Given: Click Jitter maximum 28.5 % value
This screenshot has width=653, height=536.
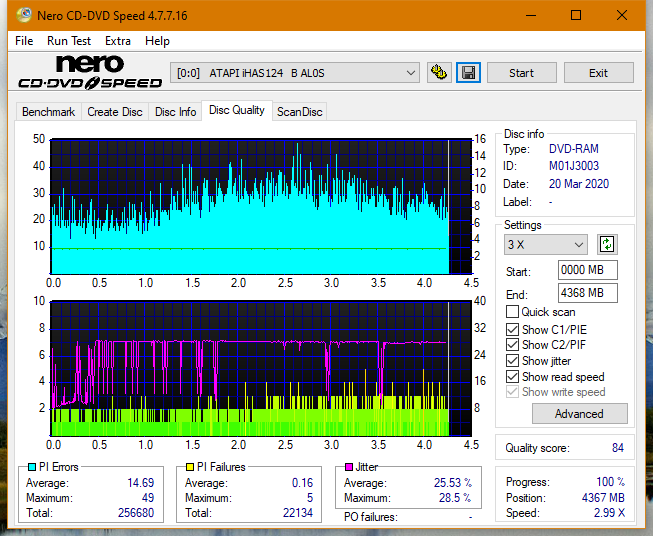Looking at the screenshot, I should 455,498.
